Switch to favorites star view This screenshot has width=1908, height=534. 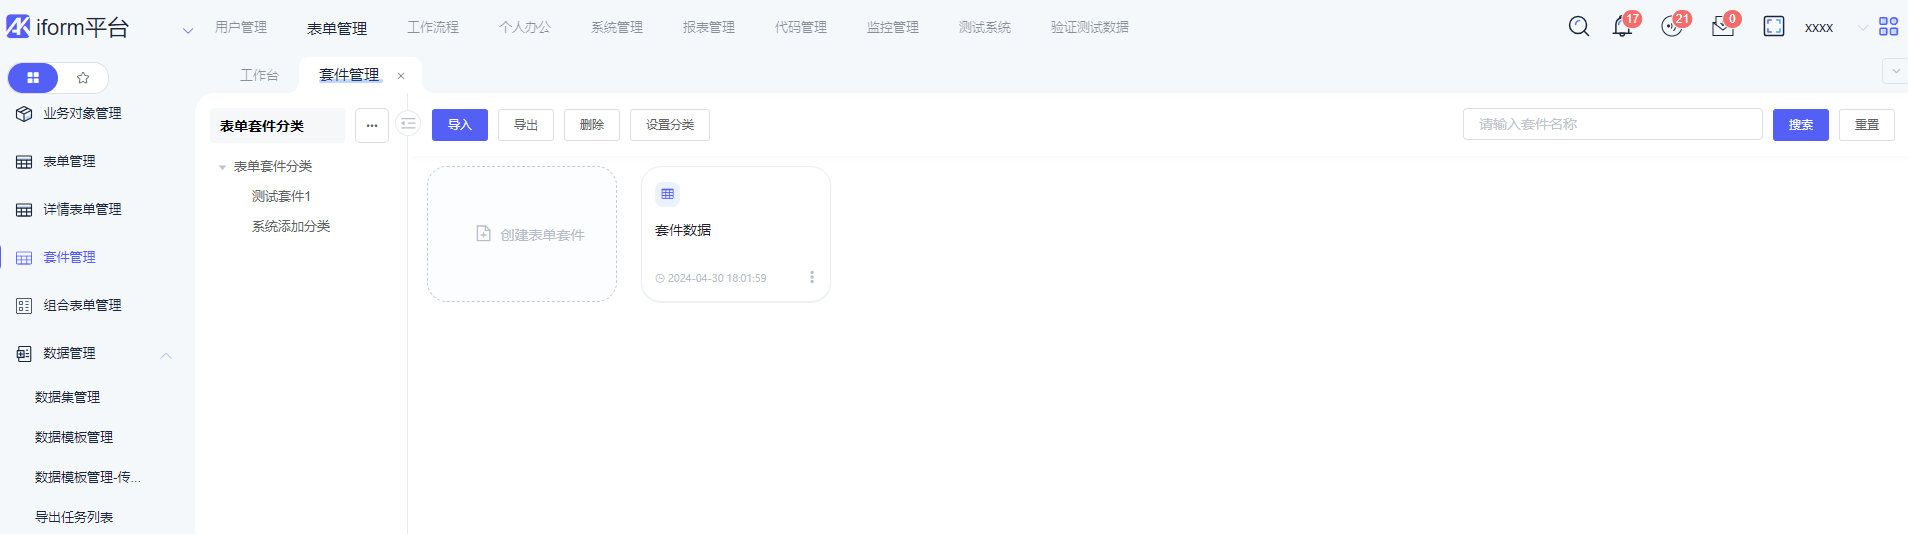pos(83,78)
